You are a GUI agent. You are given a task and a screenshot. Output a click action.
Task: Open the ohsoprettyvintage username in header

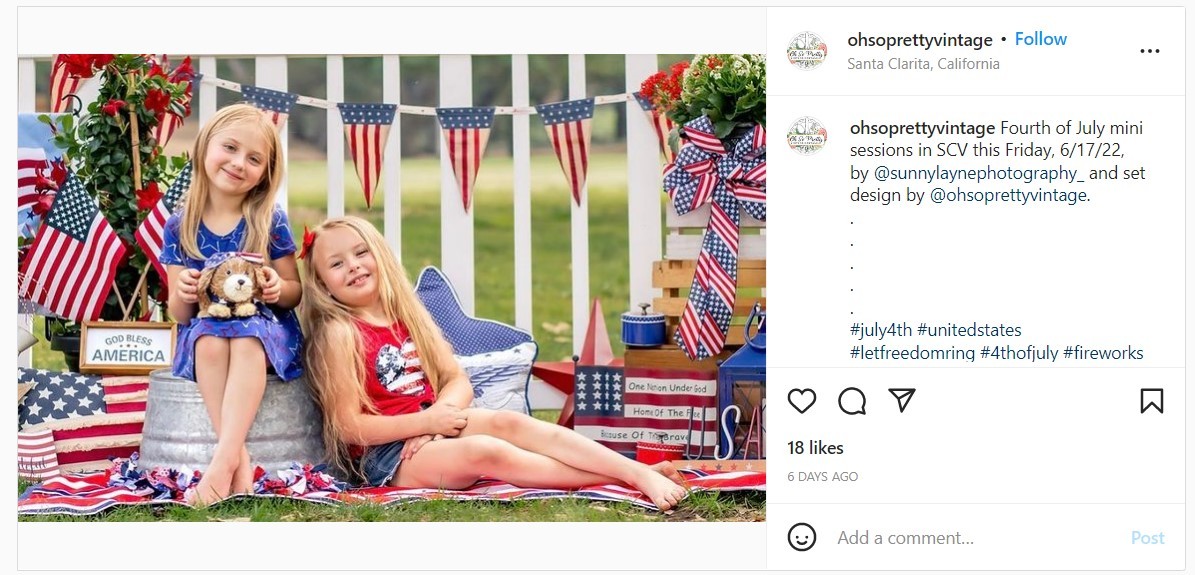click(x=920, y=40)
